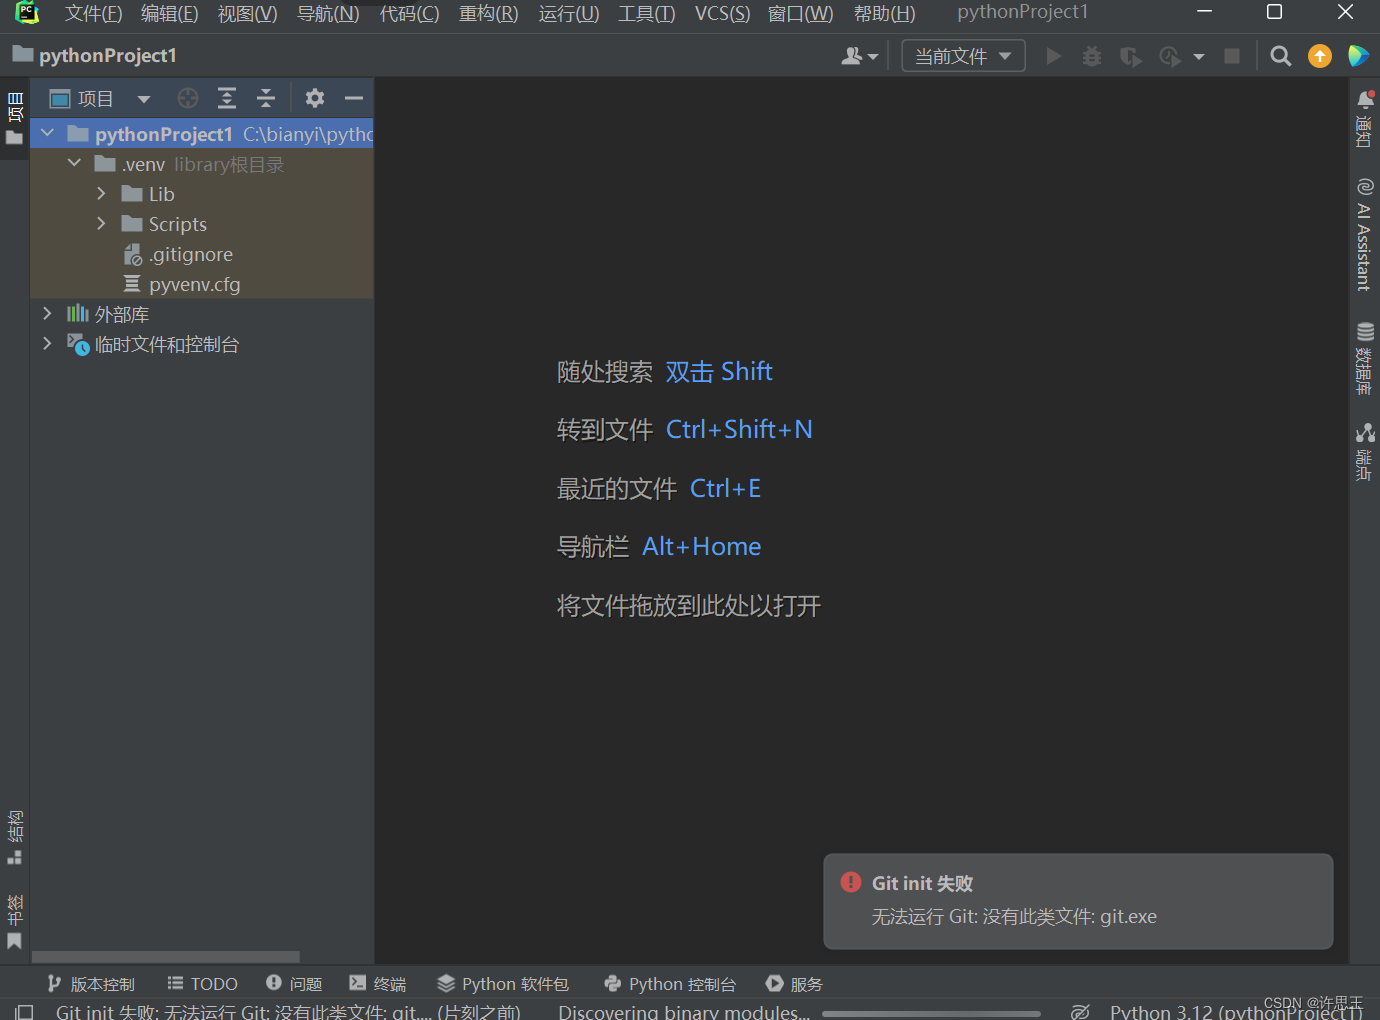This screenshot has width=1380, height=1020.
Task: Click the project panel horizontal scrollbar
Action: coord(166,957)
